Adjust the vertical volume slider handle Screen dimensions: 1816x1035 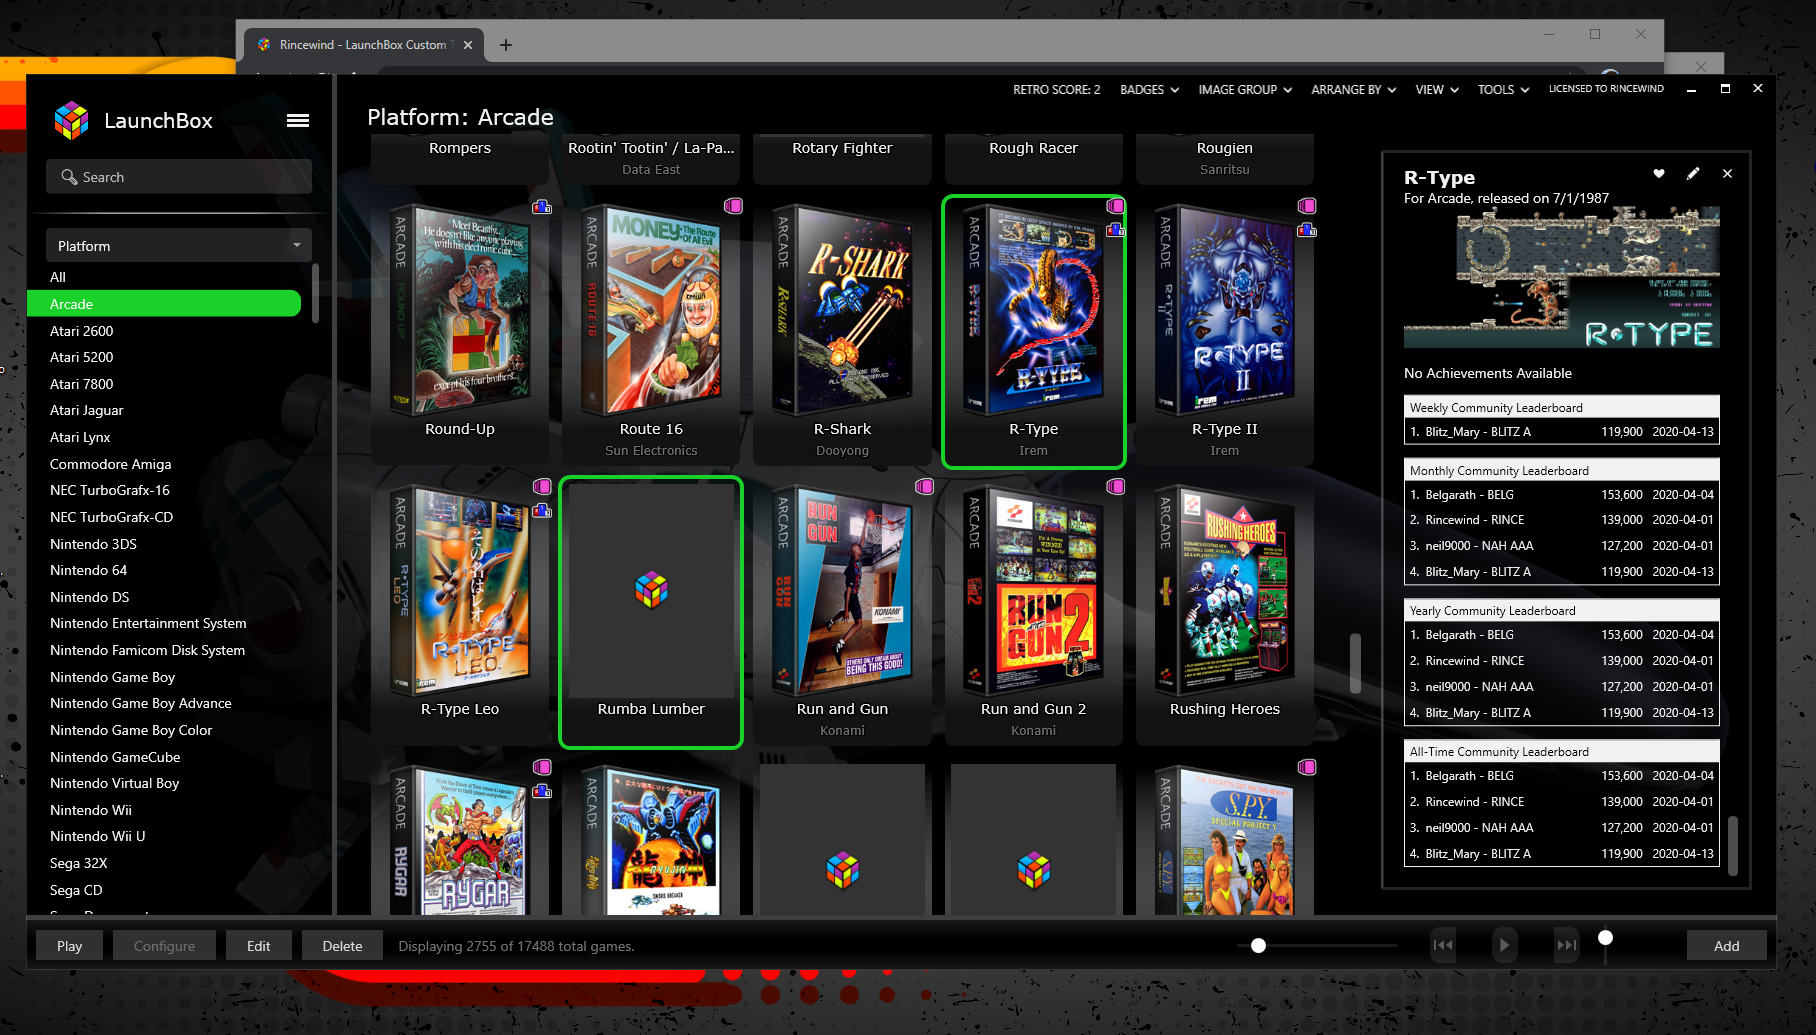1605,938
